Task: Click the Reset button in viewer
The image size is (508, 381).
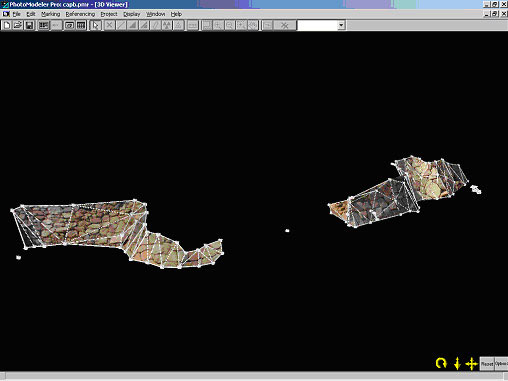Action: pos(487,364)
